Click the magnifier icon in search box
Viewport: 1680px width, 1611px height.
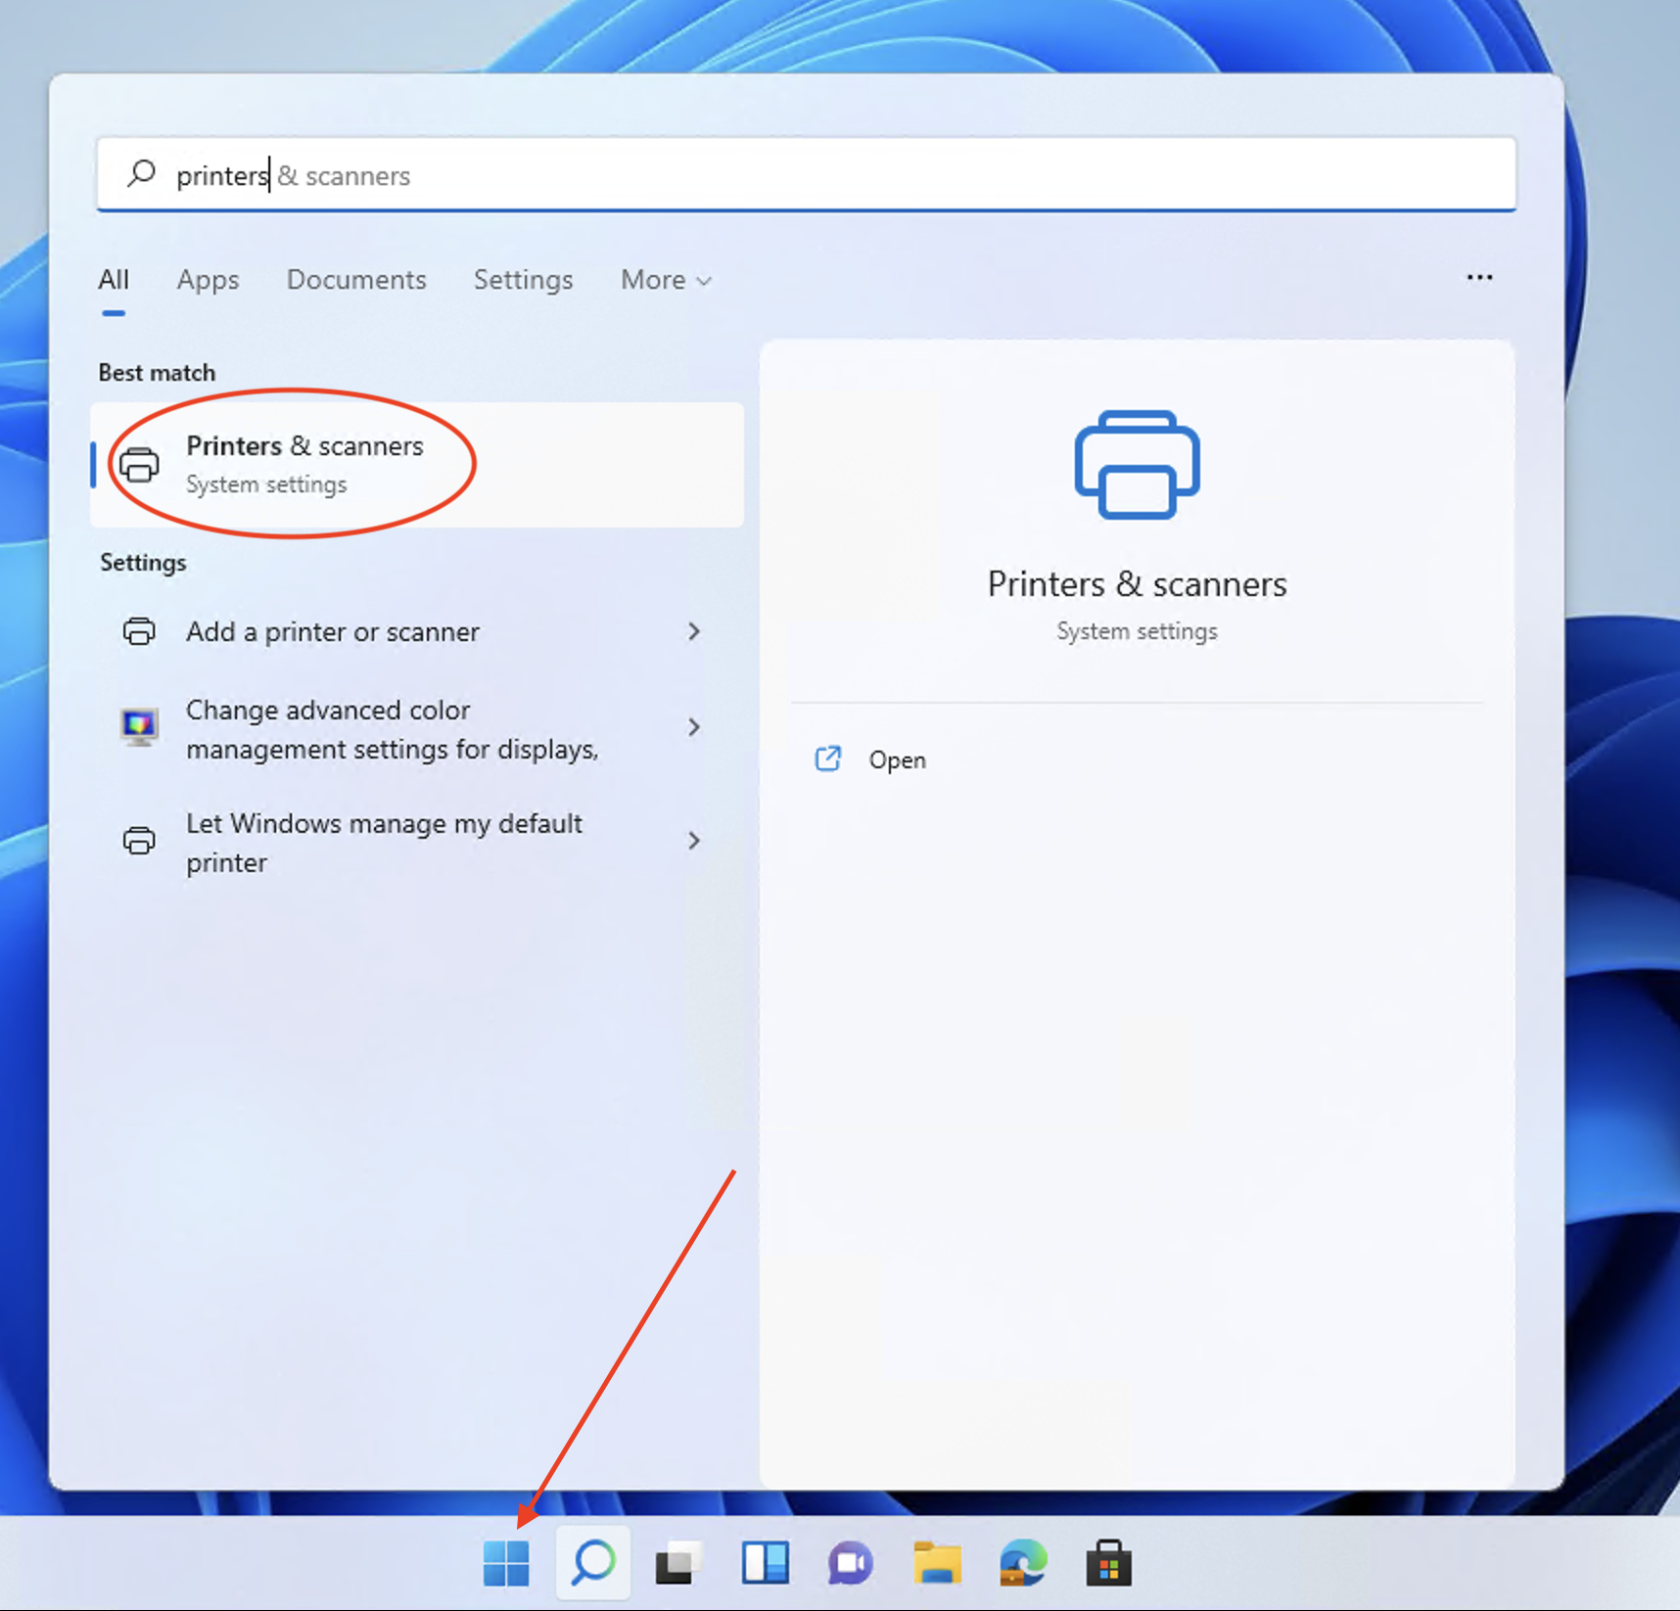tap(141, 174)
